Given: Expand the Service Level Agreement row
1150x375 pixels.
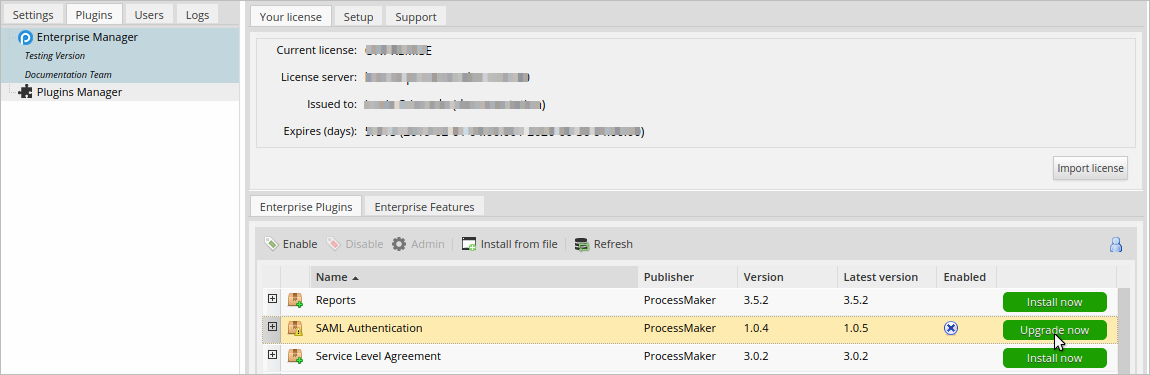Looking at the screenshot, I should 272,354.
